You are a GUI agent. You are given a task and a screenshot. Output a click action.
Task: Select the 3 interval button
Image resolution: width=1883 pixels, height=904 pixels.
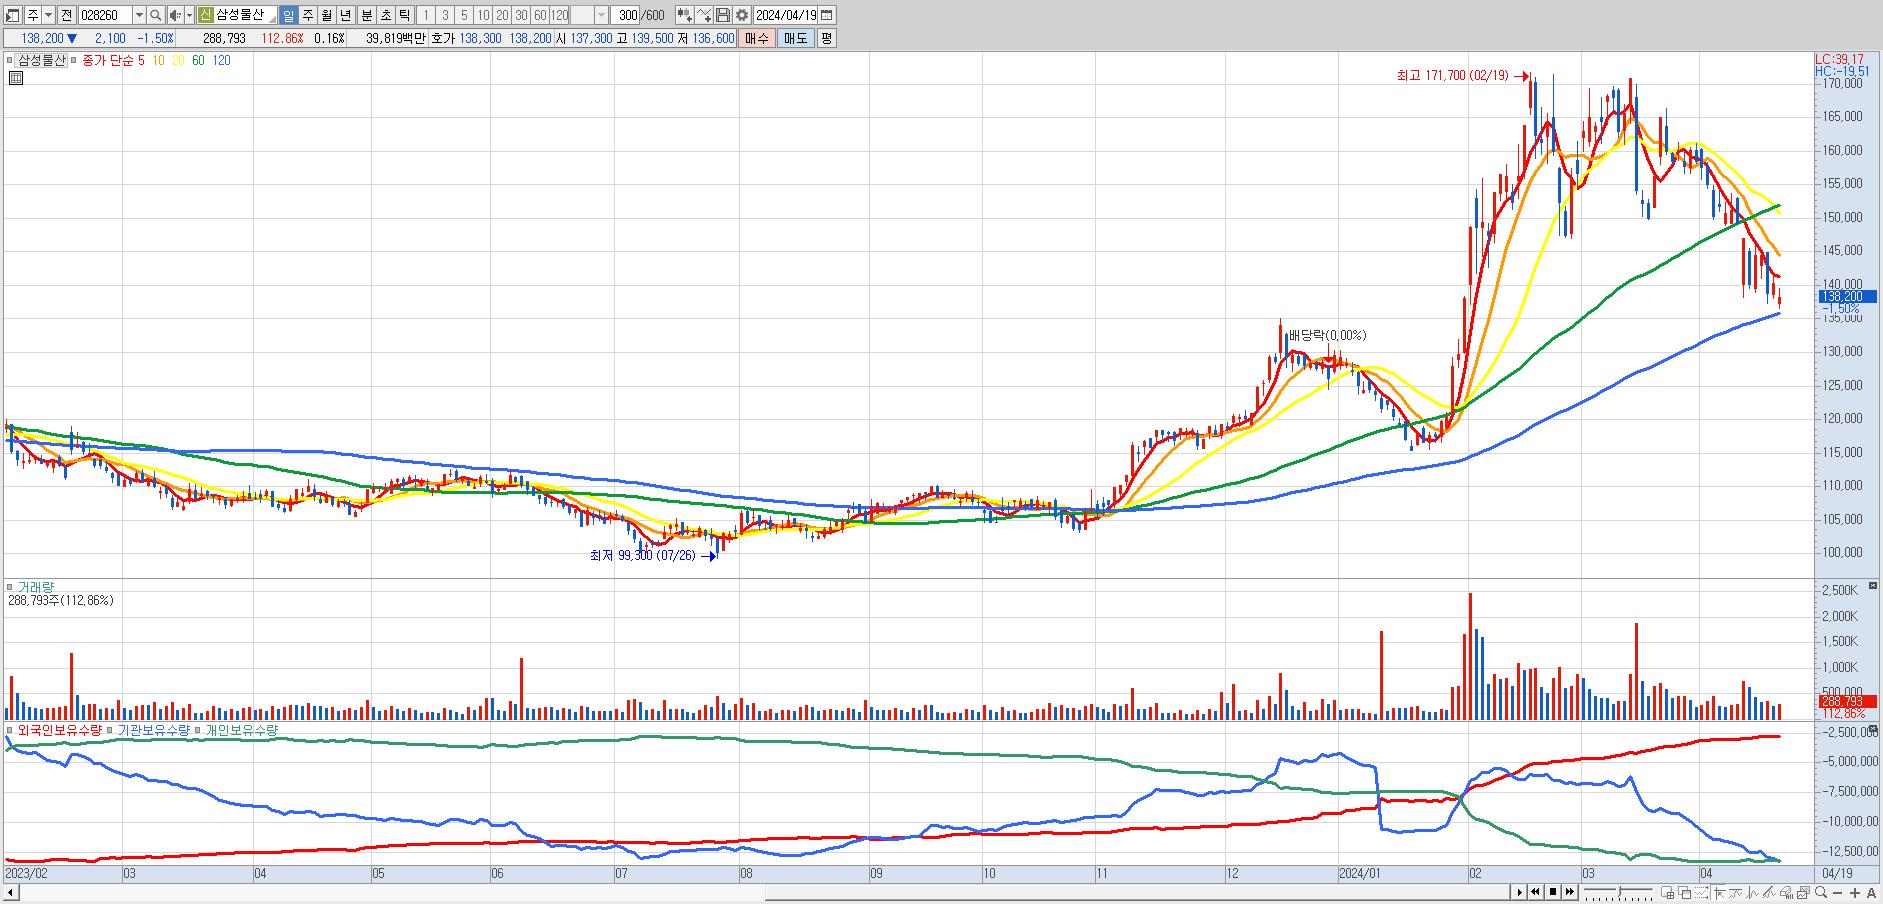tap(445, 15)
